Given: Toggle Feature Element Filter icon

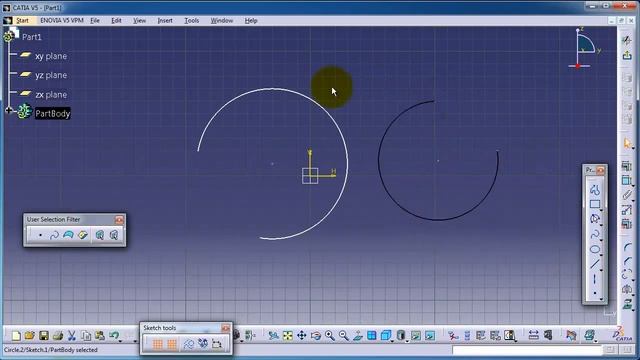Looking at the screenshot, I should click(100, 235).
